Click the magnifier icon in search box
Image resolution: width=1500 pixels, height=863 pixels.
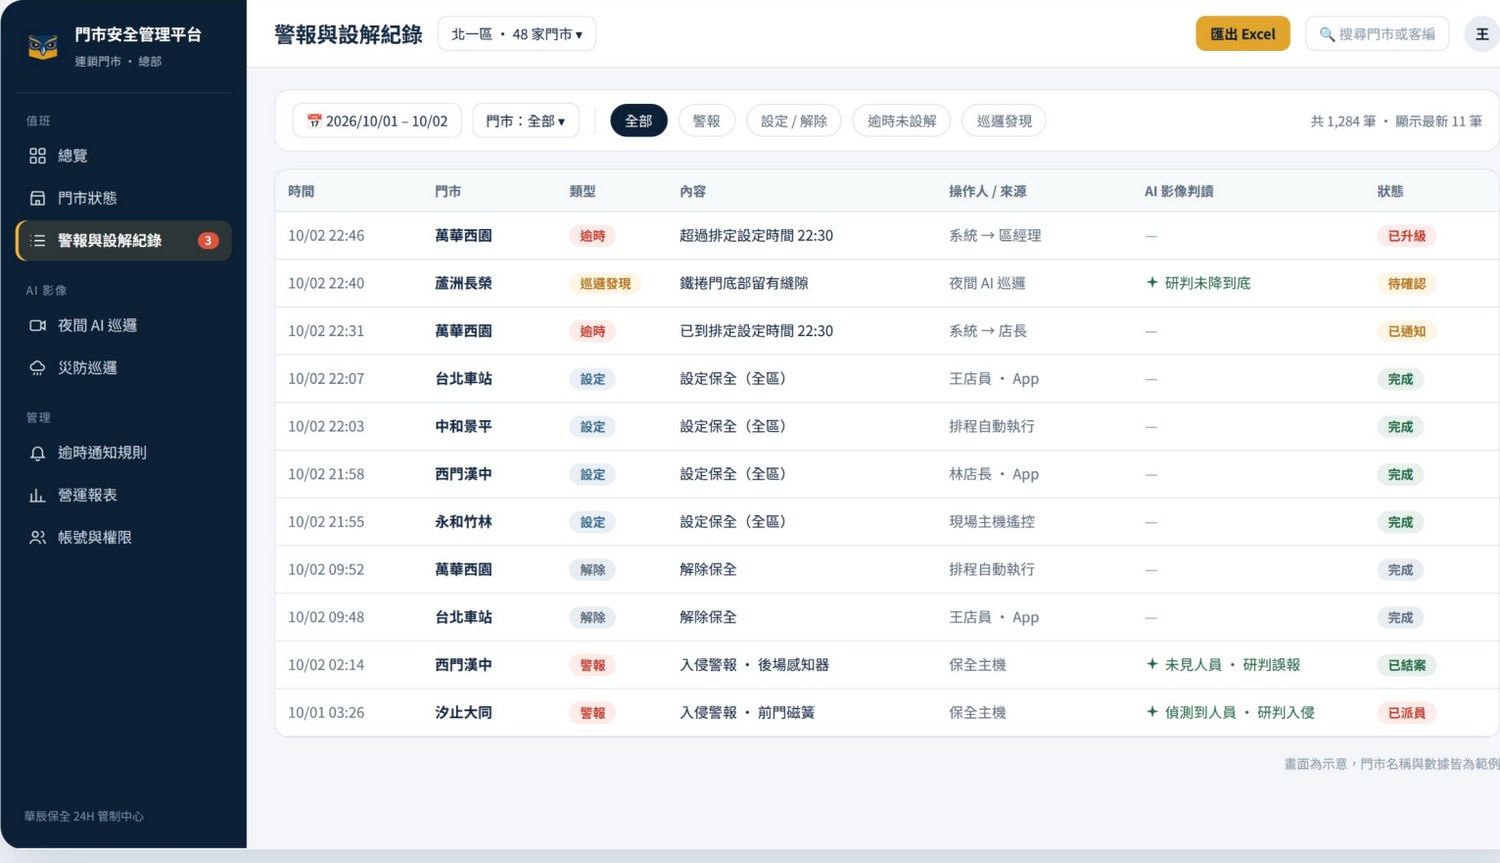coord(1327,34)
